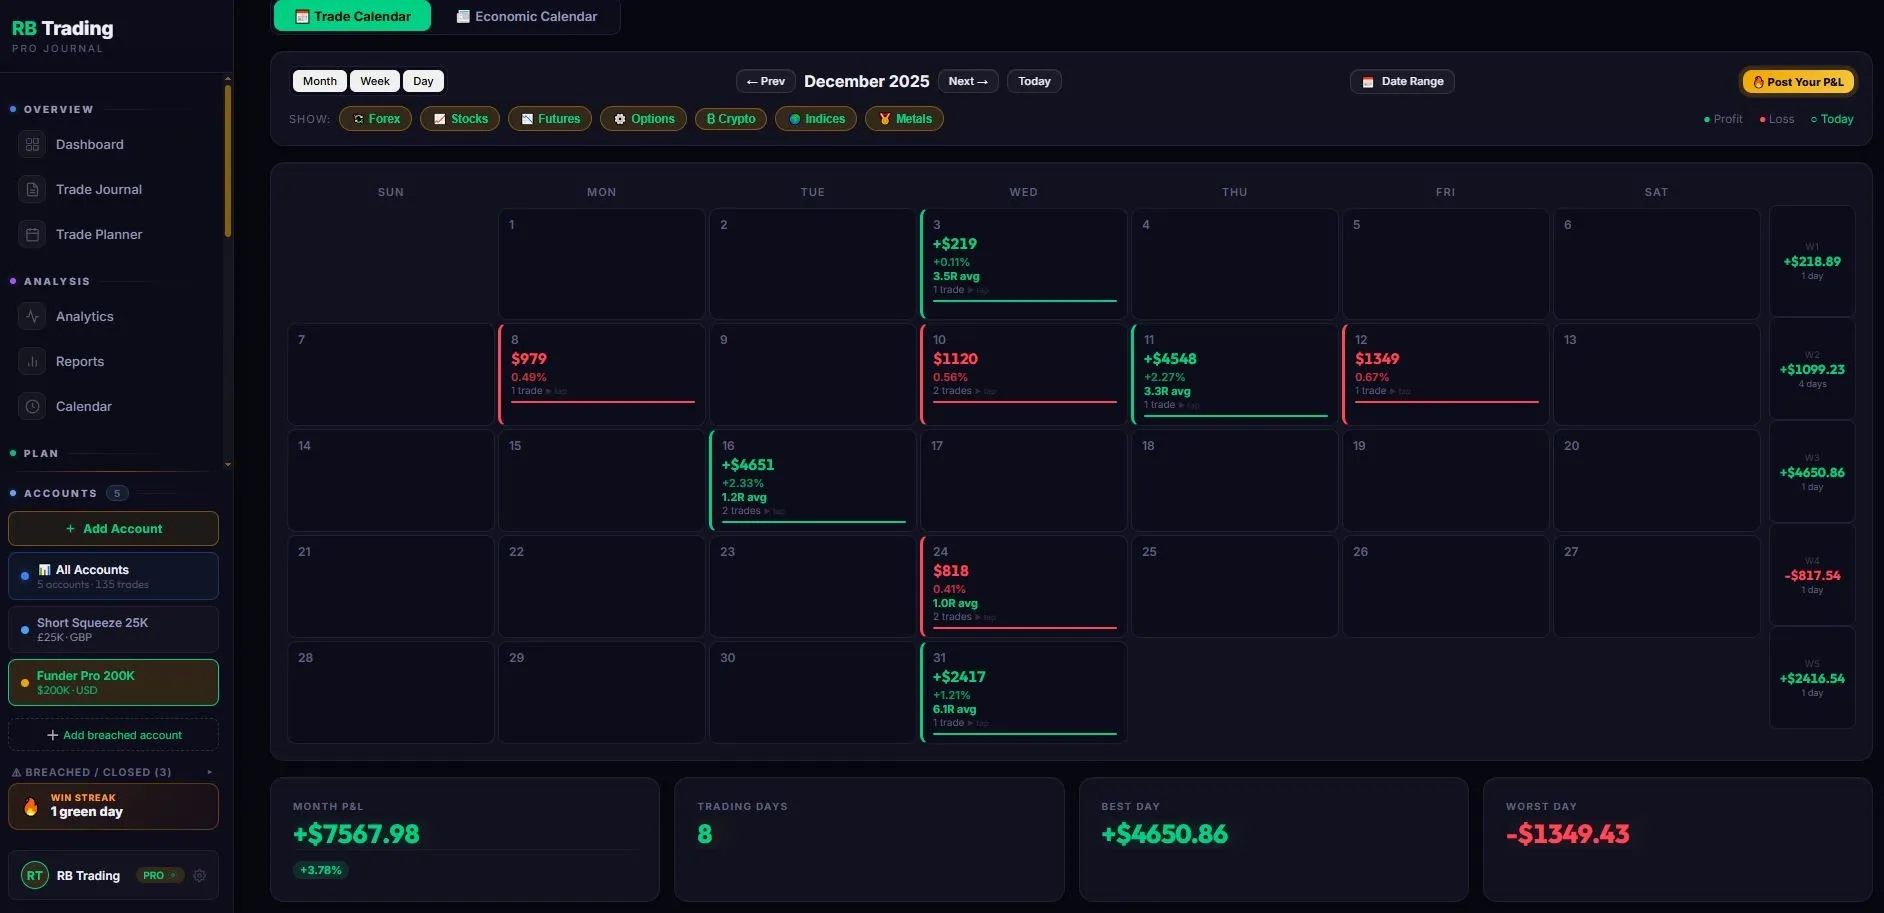Click the RT avatar circle
This screenshot has height=913, width=1884.
pyautogui.click(x=35, y=876)
